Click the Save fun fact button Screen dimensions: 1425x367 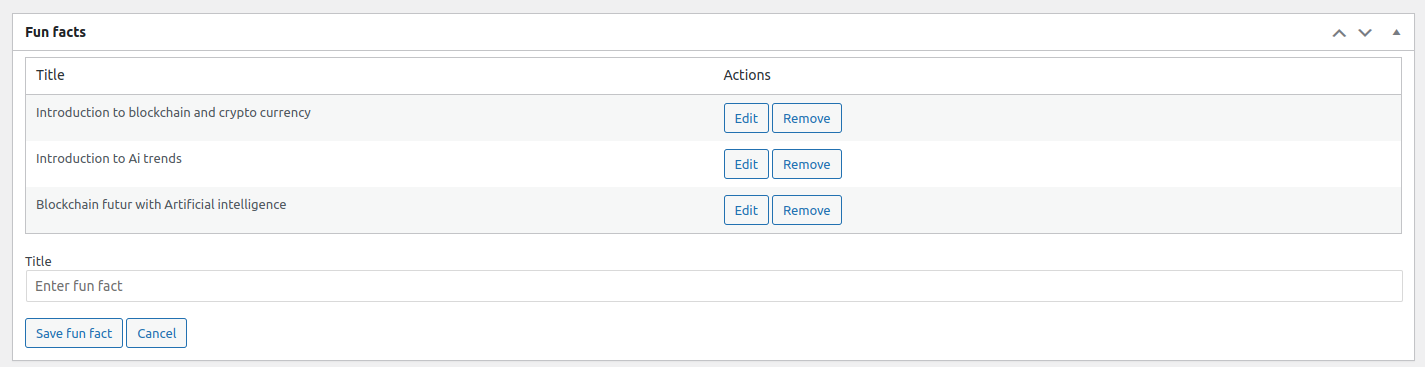(x=74, y=333)
